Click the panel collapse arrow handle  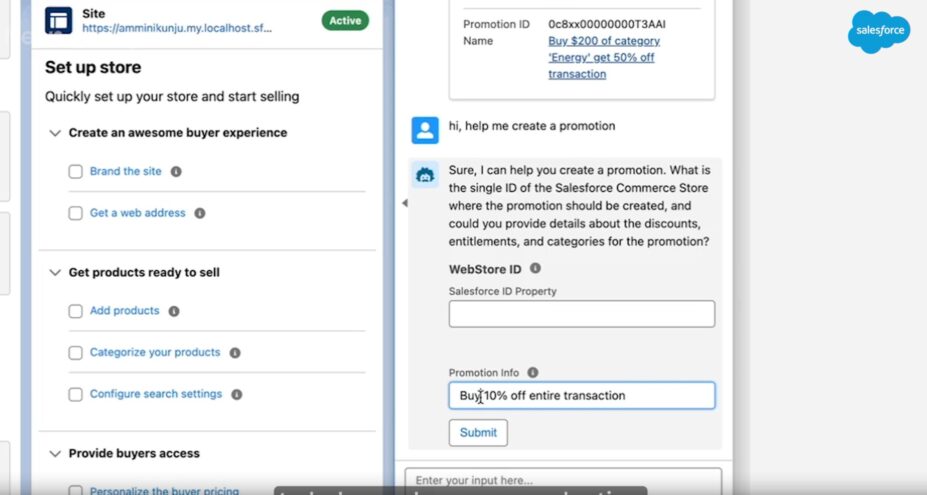coord(404,203)
